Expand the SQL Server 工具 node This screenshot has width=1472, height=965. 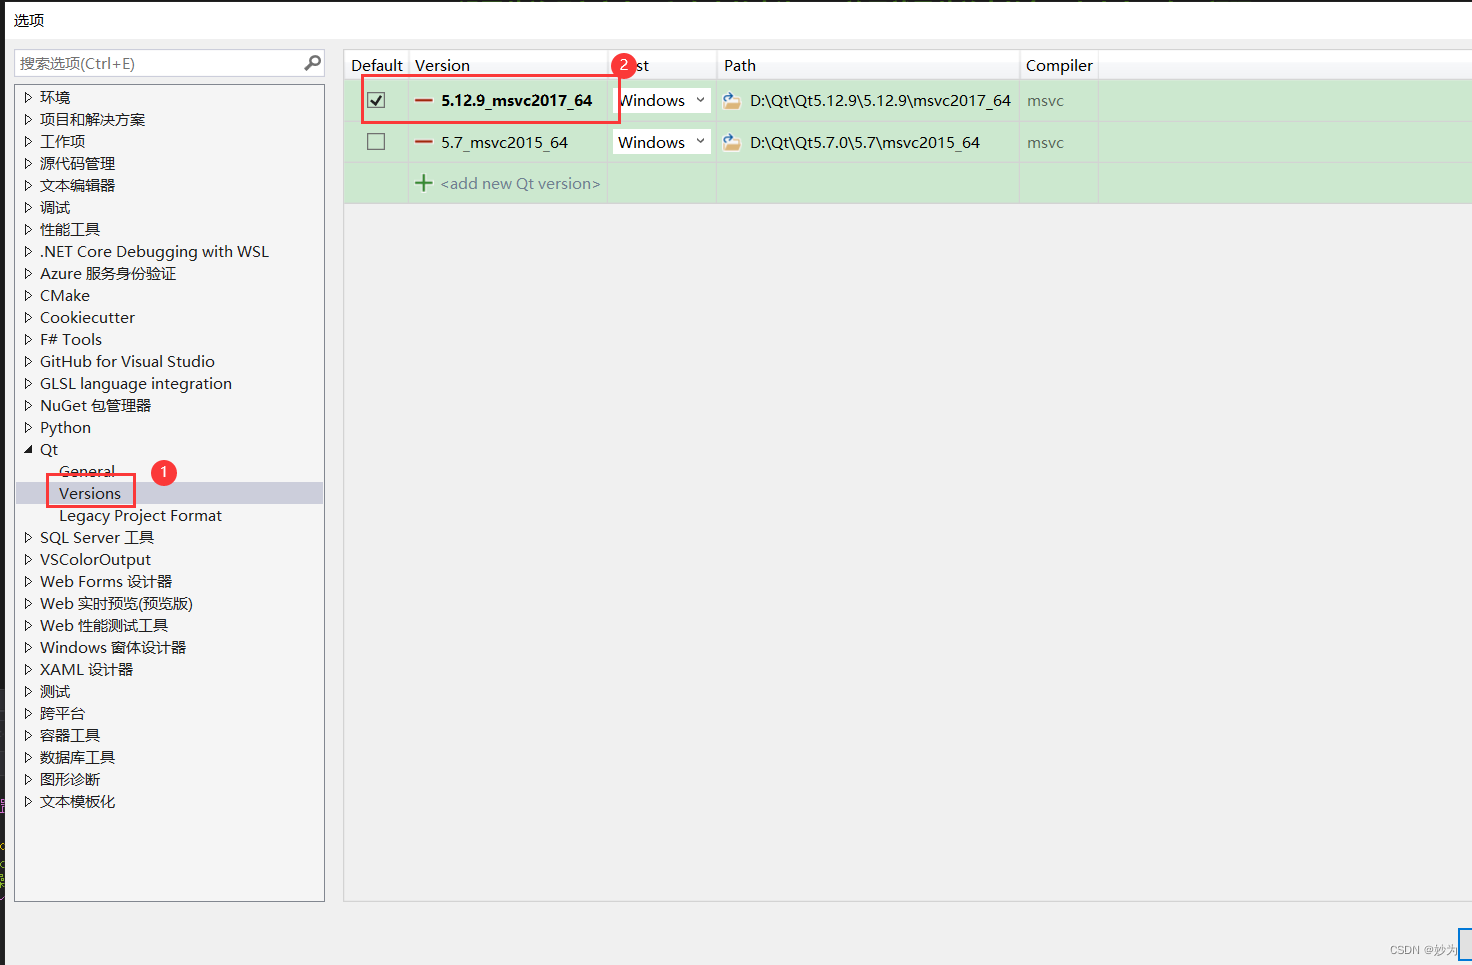click(x=28, y=537)
